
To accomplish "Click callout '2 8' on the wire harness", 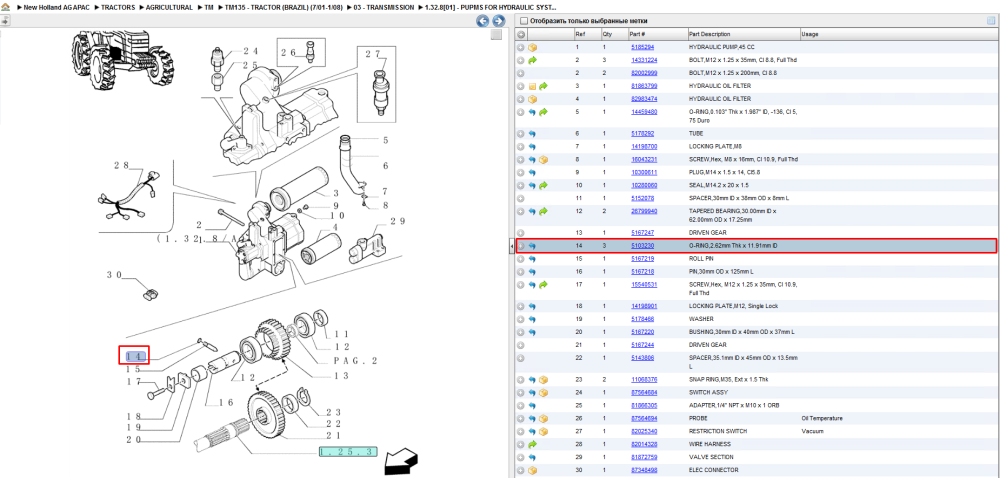I will (x=121, y=166).
